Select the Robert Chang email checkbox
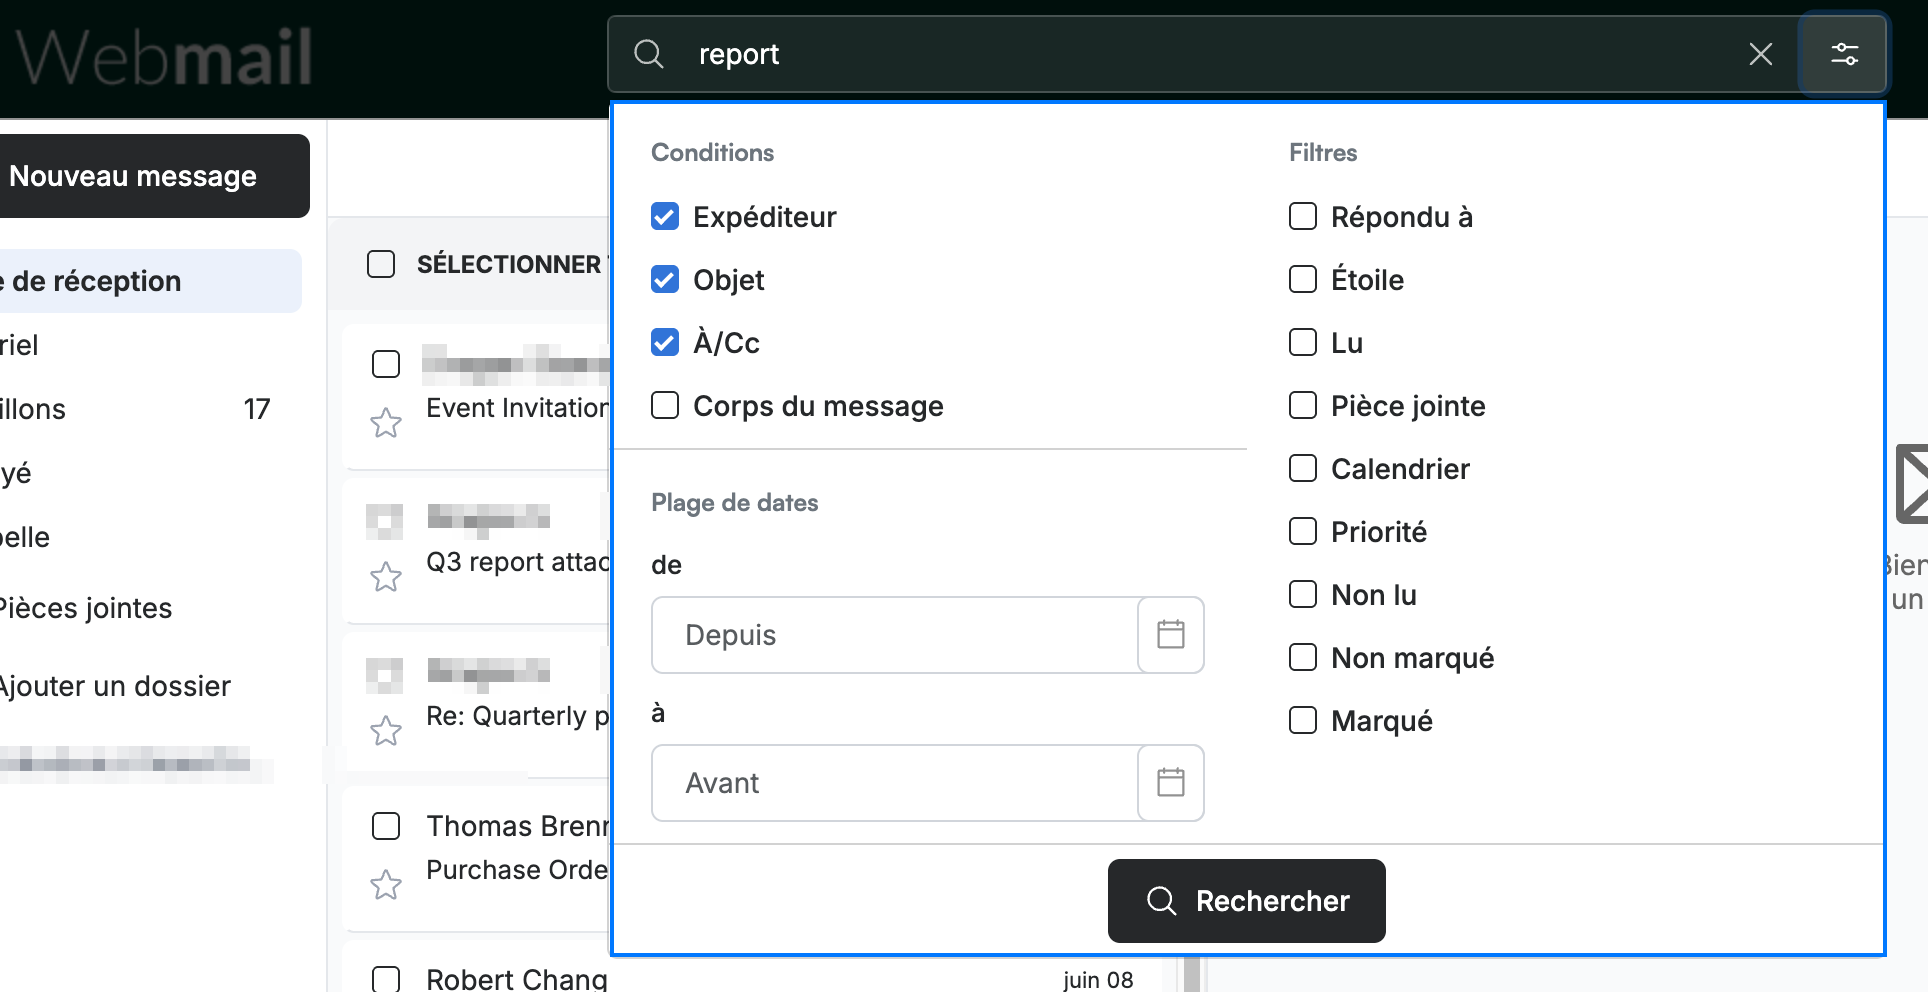The width and height of the screenshot is (1928, 992). (x=386, y=979)
